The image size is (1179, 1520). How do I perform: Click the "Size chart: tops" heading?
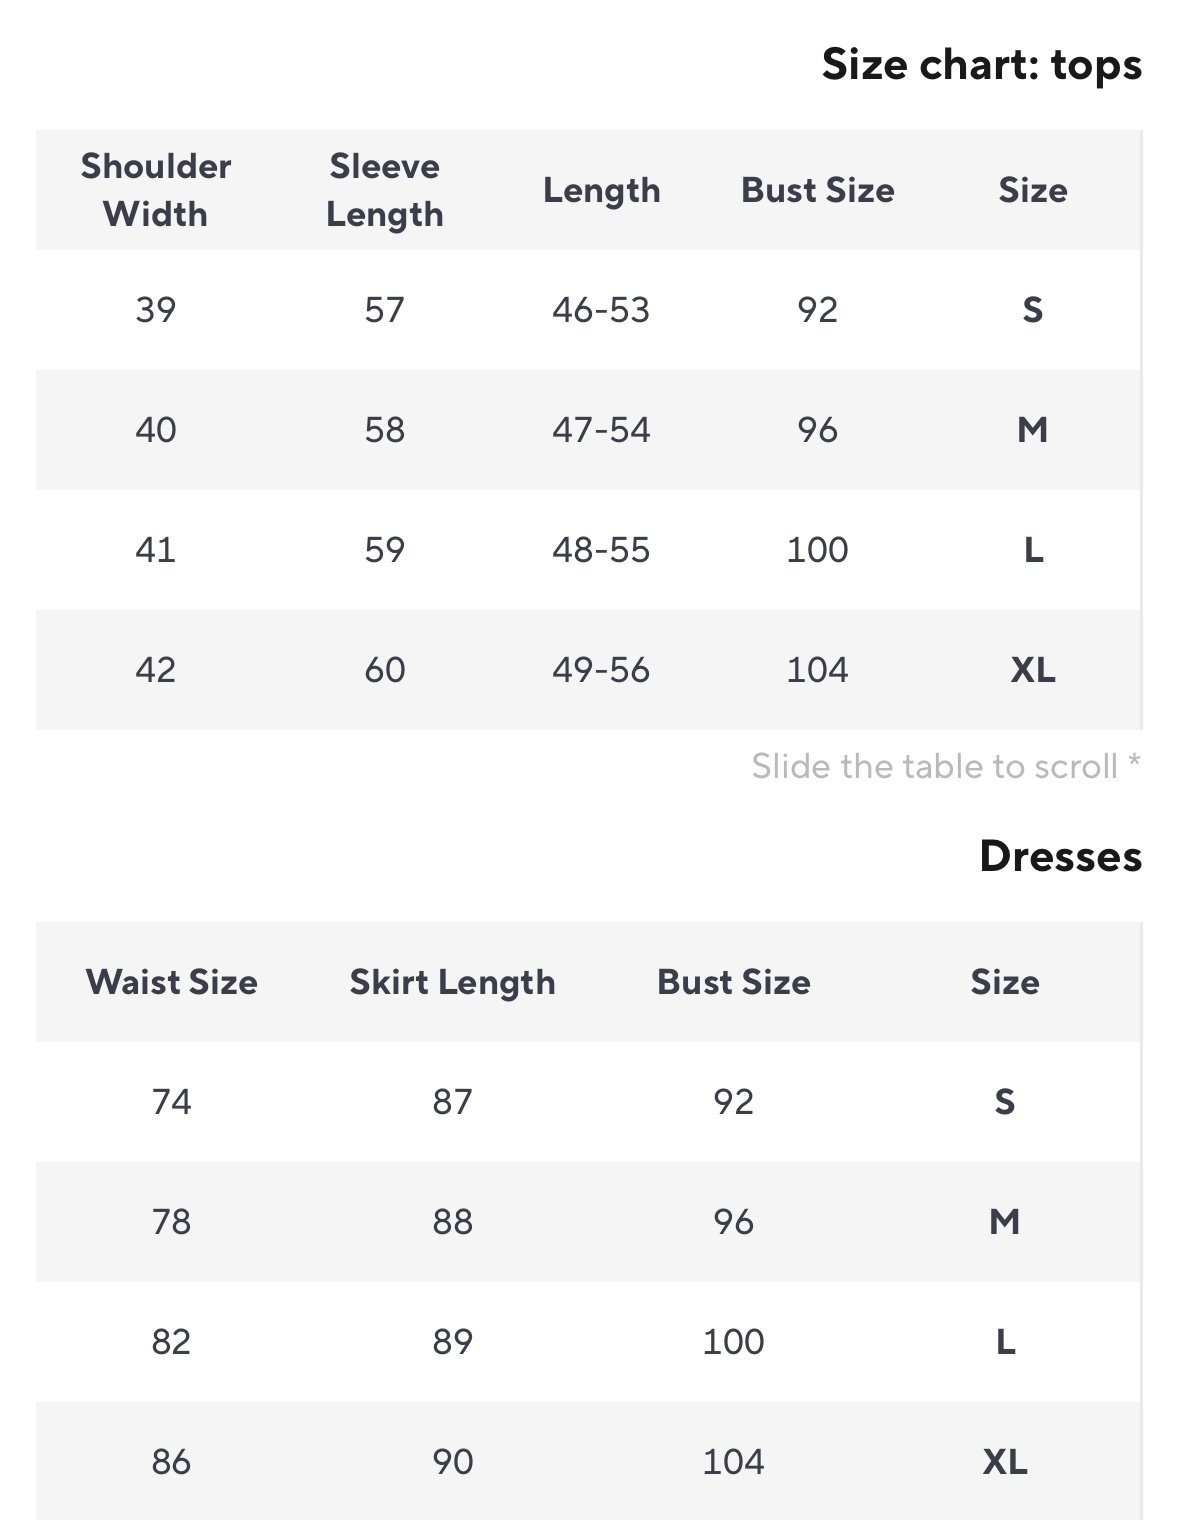click(981, 65)
